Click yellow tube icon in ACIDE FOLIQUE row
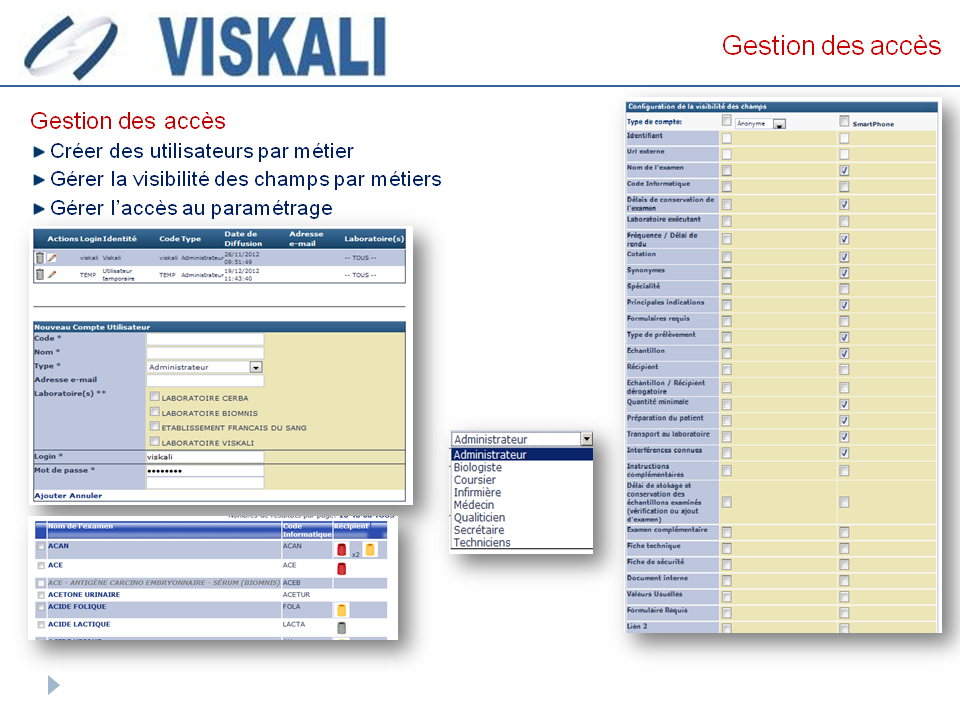The width and height of the screenshot is (960, 720). tap(342, 610)
